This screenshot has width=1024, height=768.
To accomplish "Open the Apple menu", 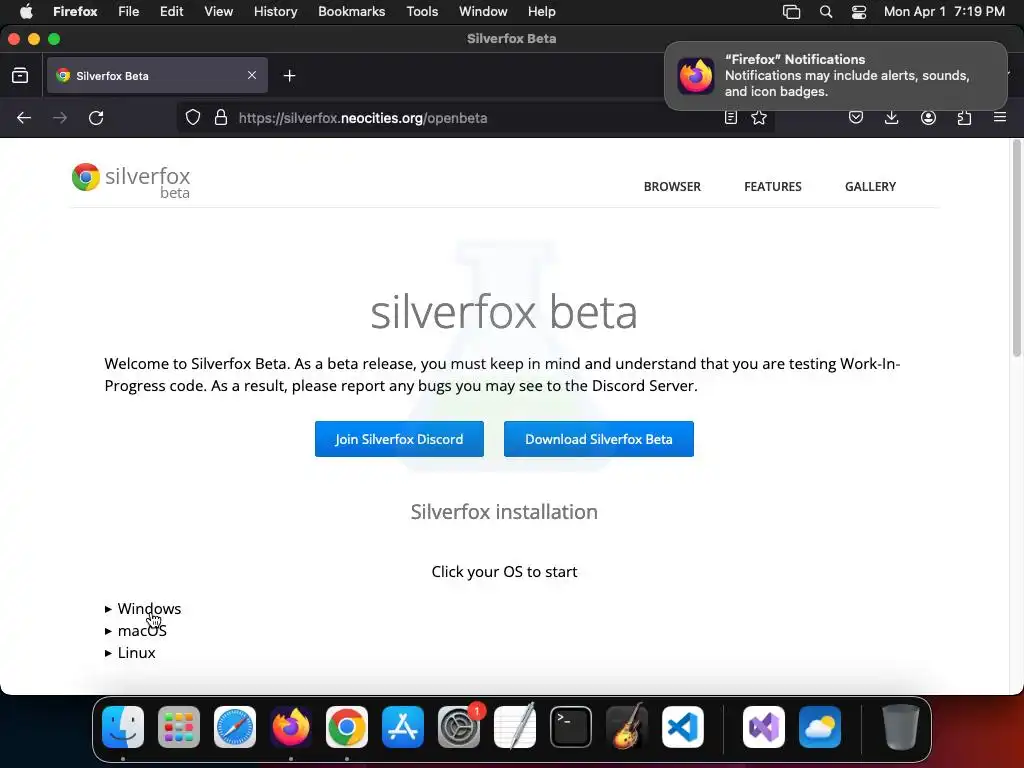I will pos(26,11).
